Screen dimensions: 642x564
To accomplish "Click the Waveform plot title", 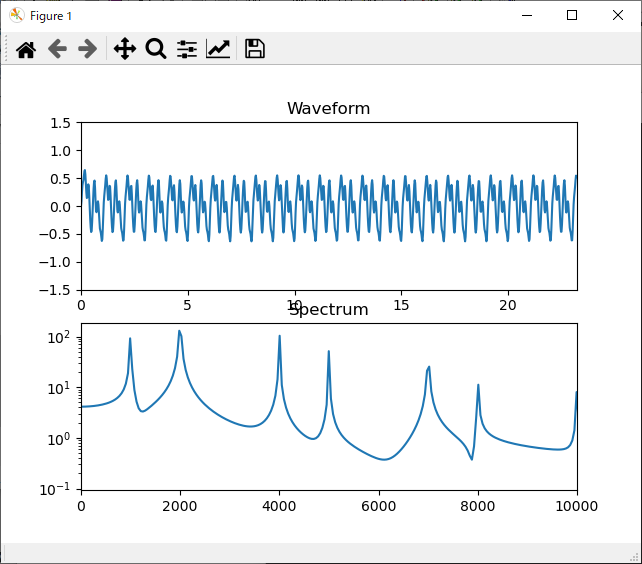I will point(328,109).
